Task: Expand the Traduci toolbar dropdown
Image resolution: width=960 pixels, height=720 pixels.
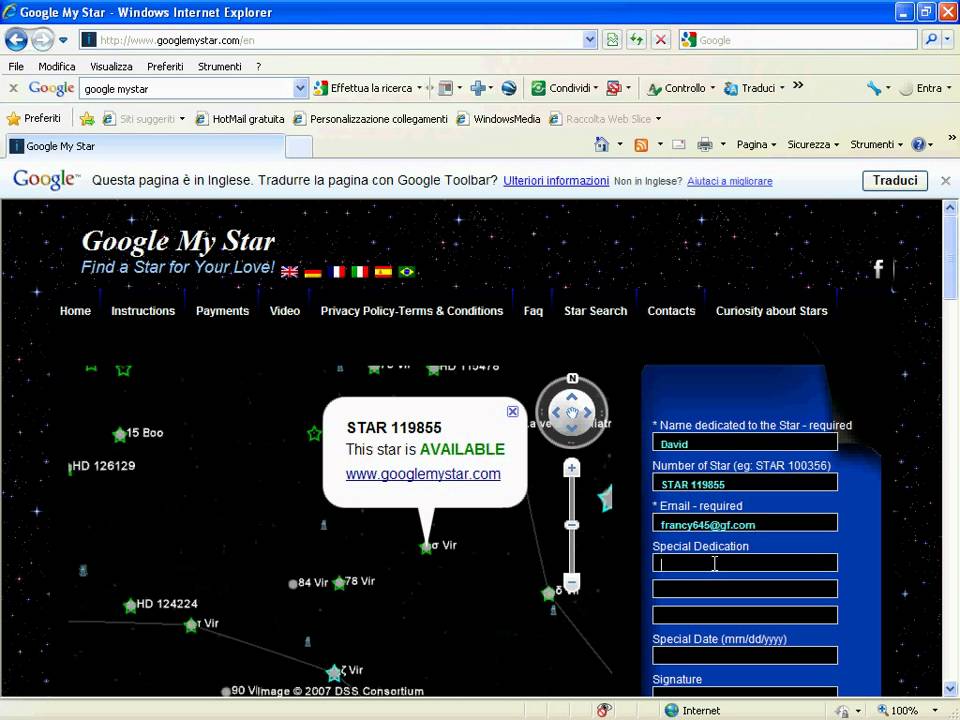Action: pos(782,88)
